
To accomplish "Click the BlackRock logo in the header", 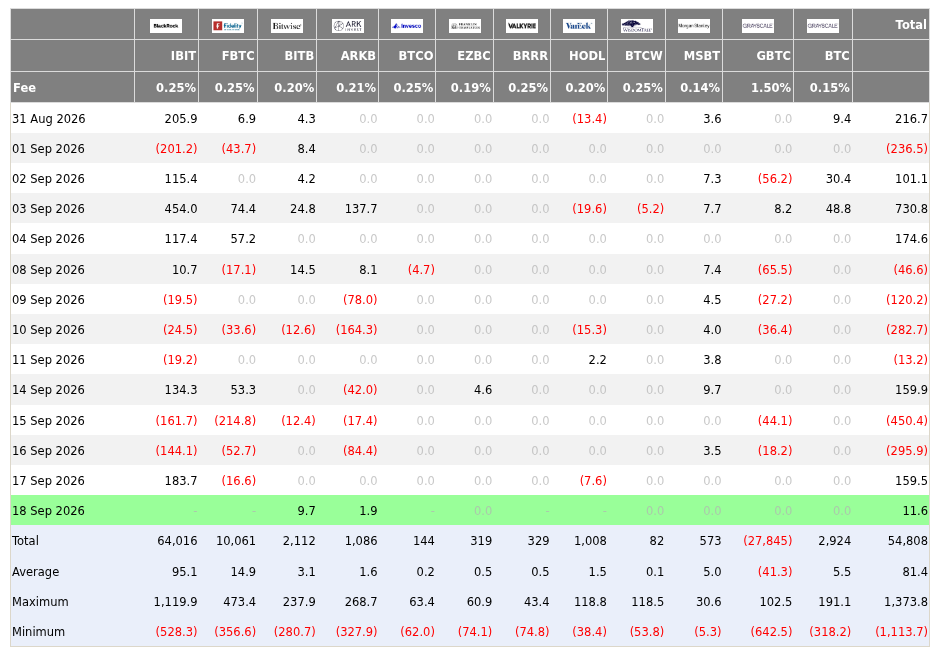I will [166, 26].
